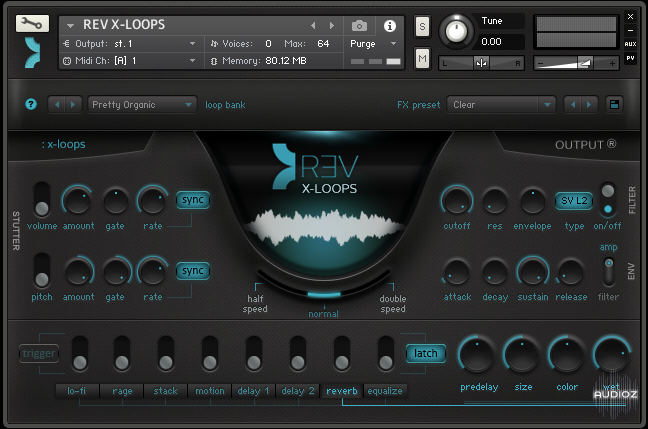Open the SV L2 filter type selector

pyautogui.click(x=574, y=201)
